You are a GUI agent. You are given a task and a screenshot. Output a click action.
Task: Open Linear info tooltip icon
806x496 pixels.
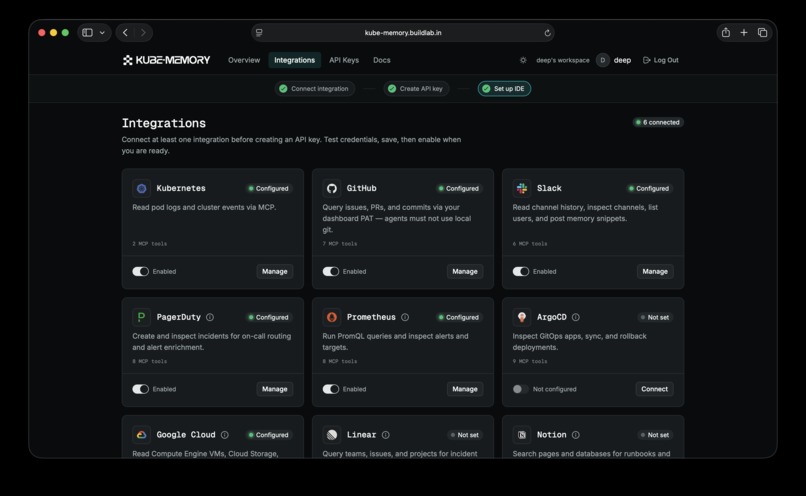(386, 435)
